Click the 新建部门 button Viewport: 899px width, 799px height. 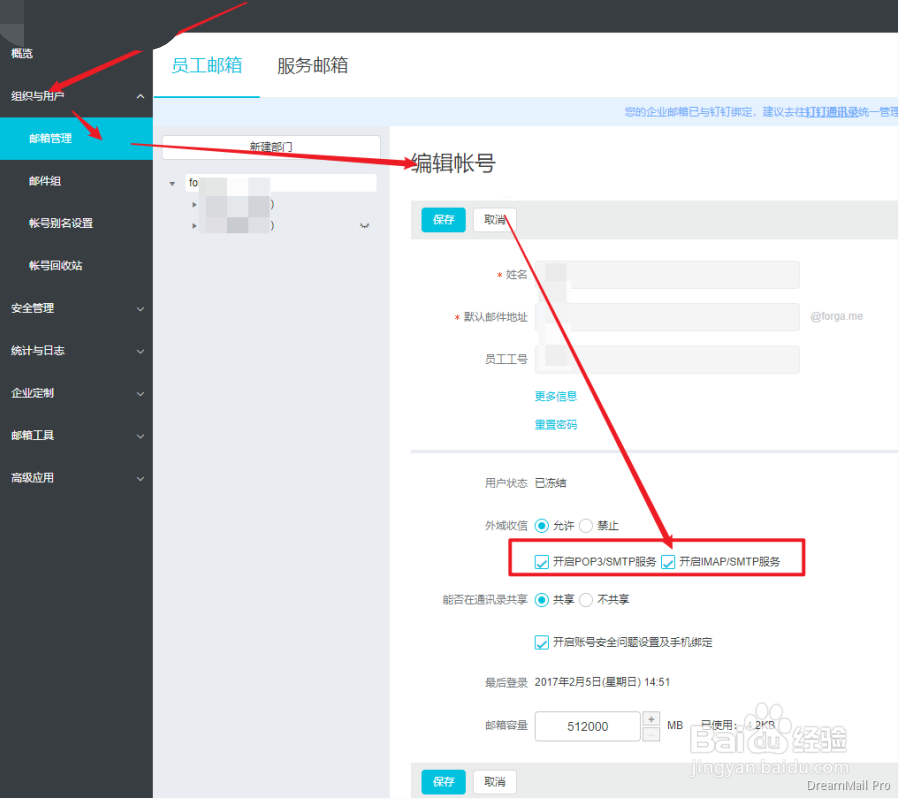tap(271, 147)
